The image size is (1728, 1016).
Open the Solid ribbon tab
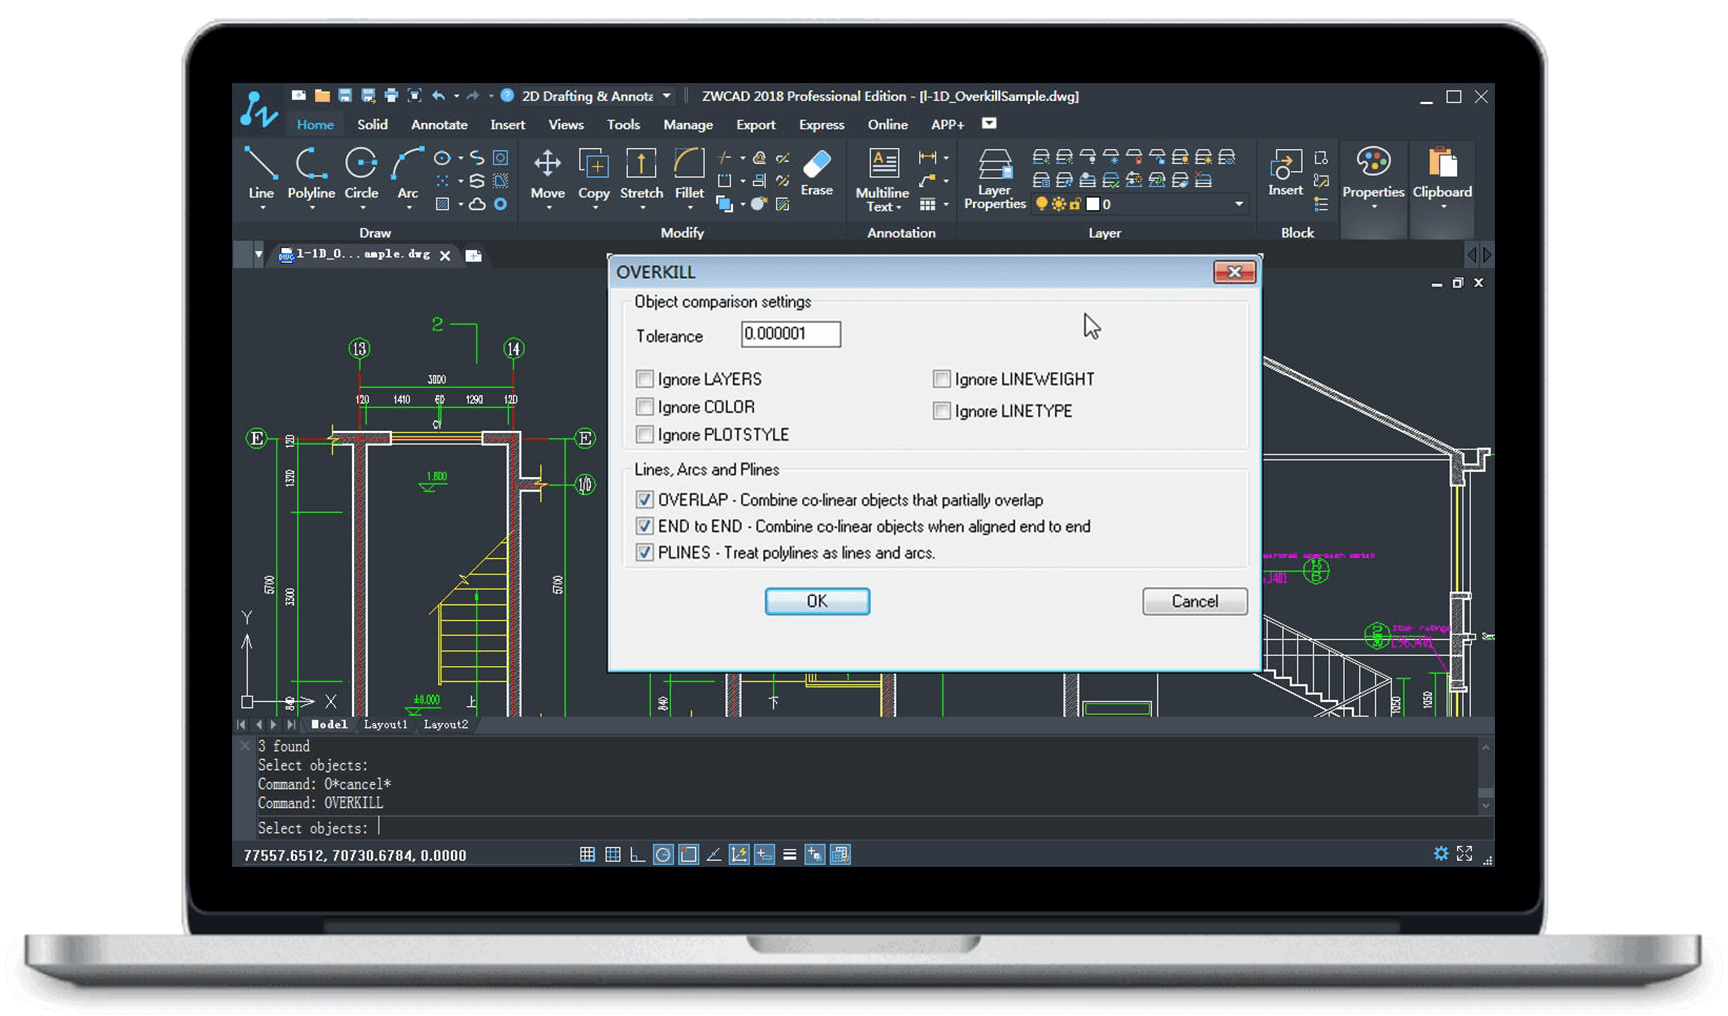coord(372,125)
